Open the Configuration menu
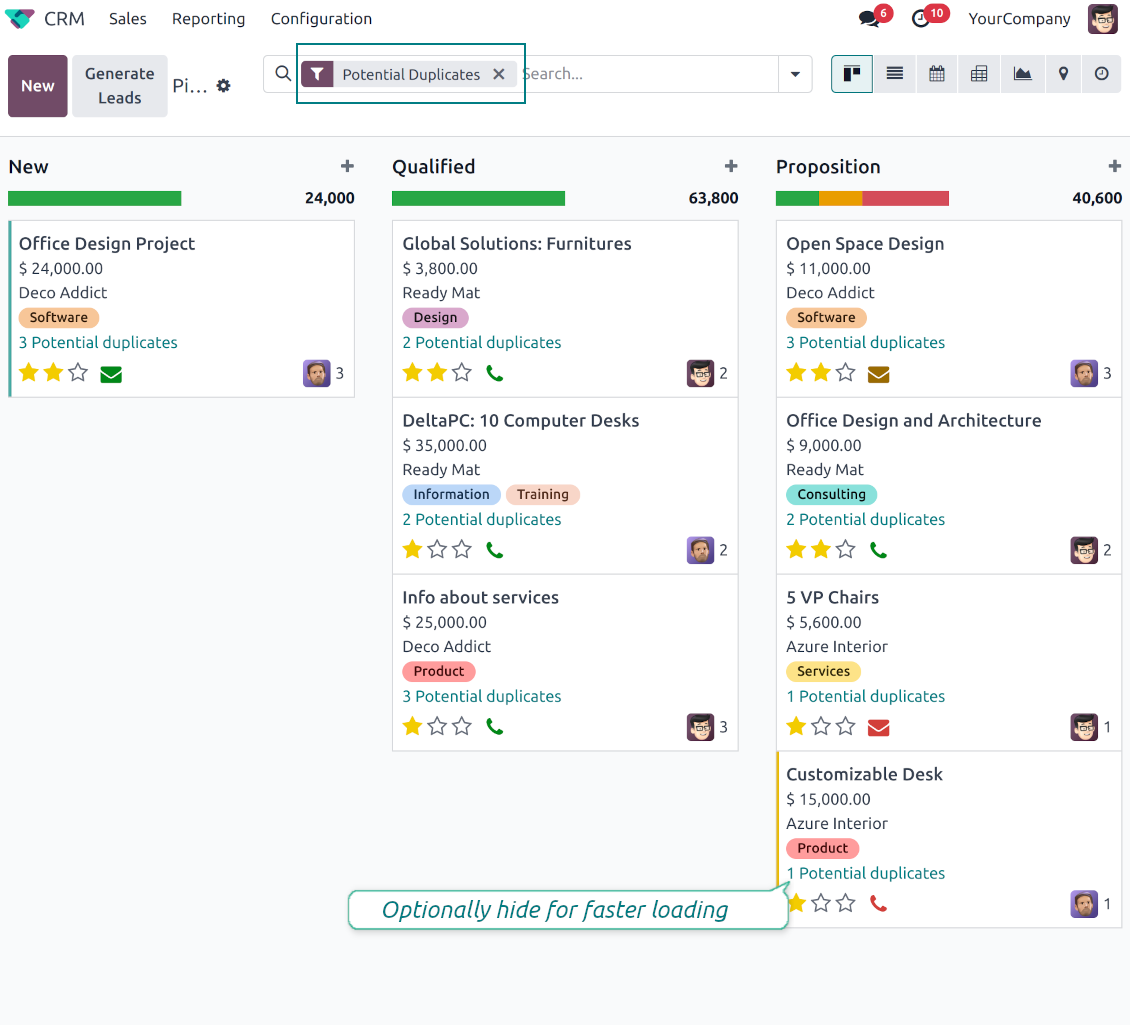This screenshot has height=1025, width=1130. point(321,19)
